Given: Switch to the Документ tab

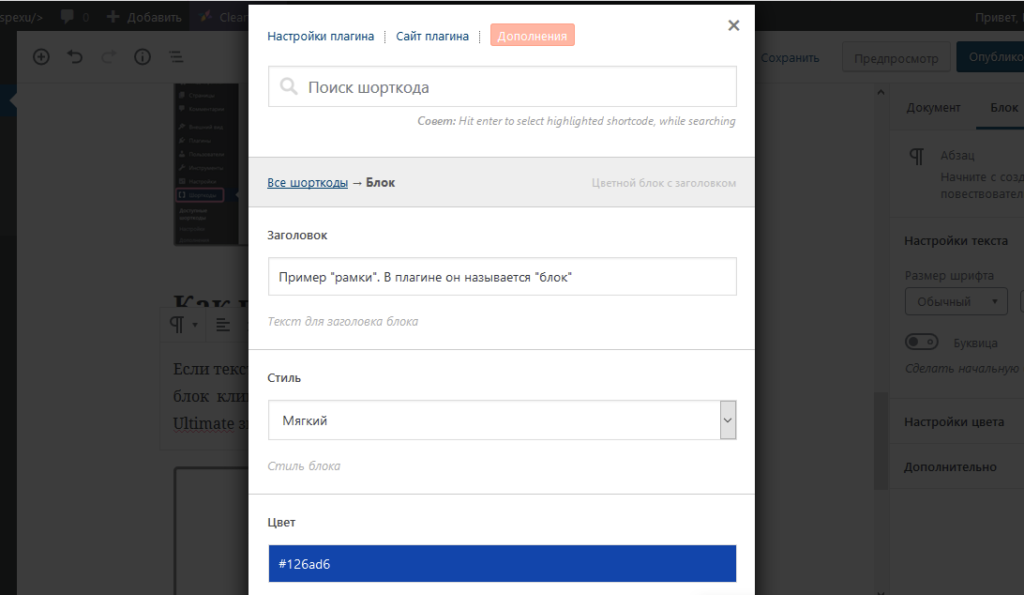Looking at the screenshot, I should coord(933,108).
